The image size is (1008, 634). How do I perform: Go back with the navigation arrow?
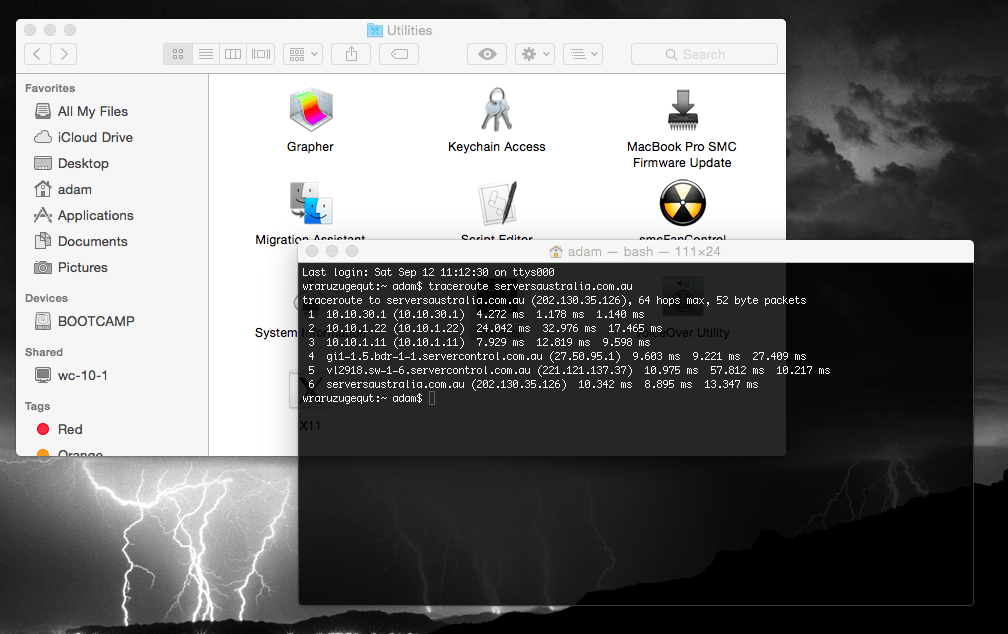(38, 54)
